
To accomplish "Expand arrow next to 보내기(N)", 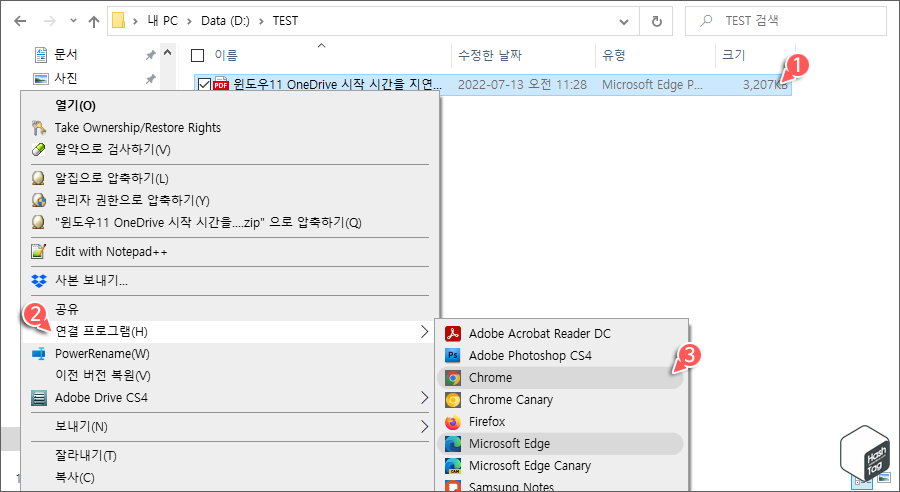I will [424, 427].
